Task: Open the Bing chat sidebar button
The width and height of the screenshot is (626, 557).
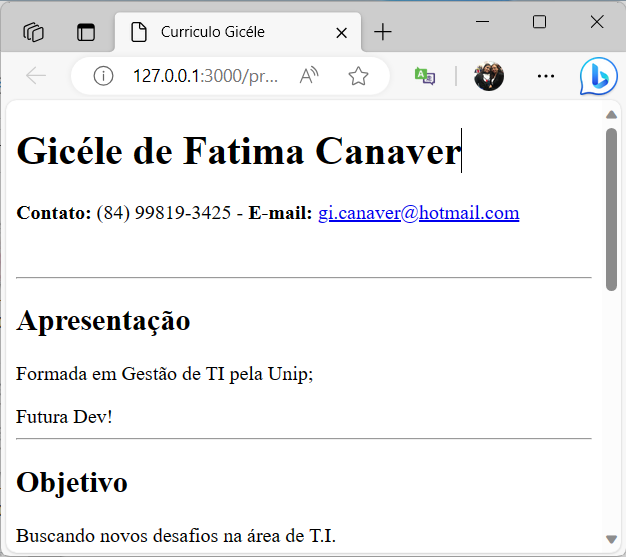Action: 598,76
